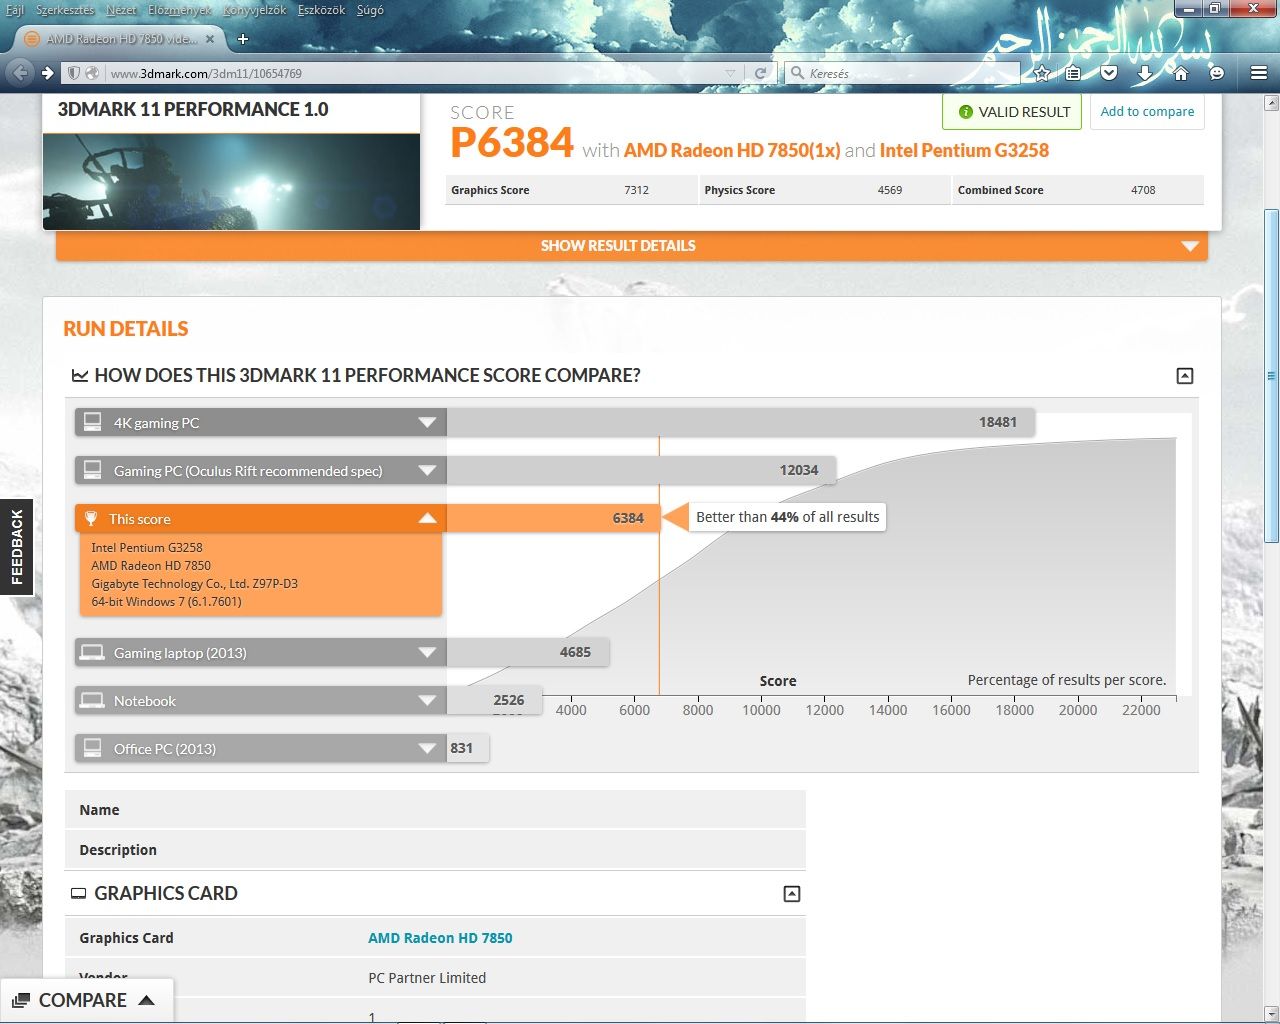
Task: Click the page vertical scrollbar thumb
Action: pos(1271,376)
